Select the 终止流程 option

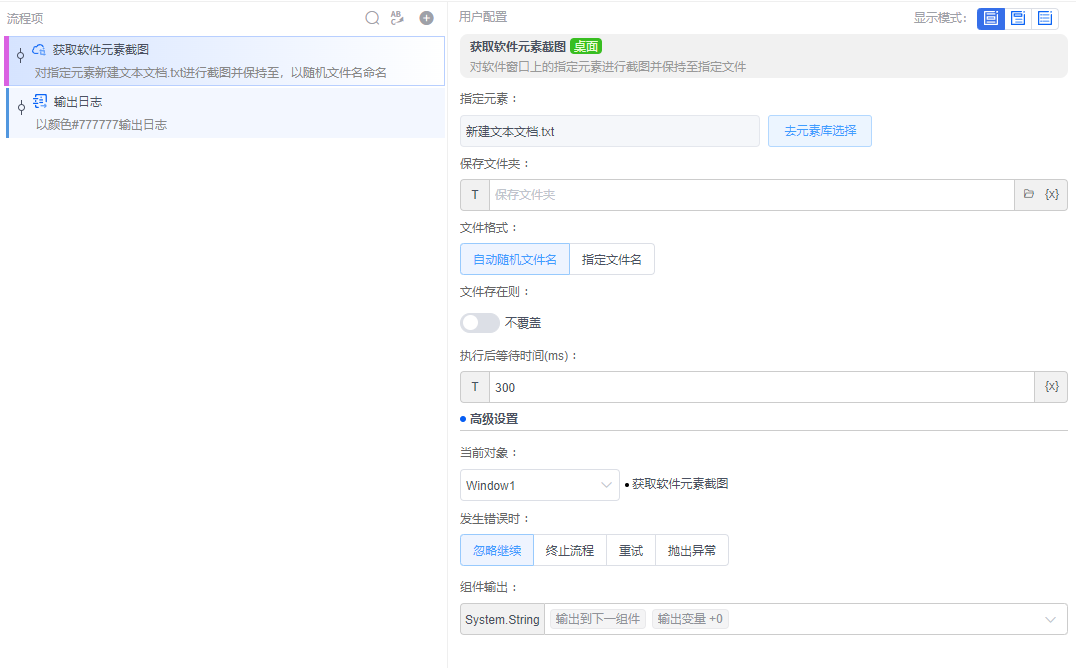[x=569, y=550]
